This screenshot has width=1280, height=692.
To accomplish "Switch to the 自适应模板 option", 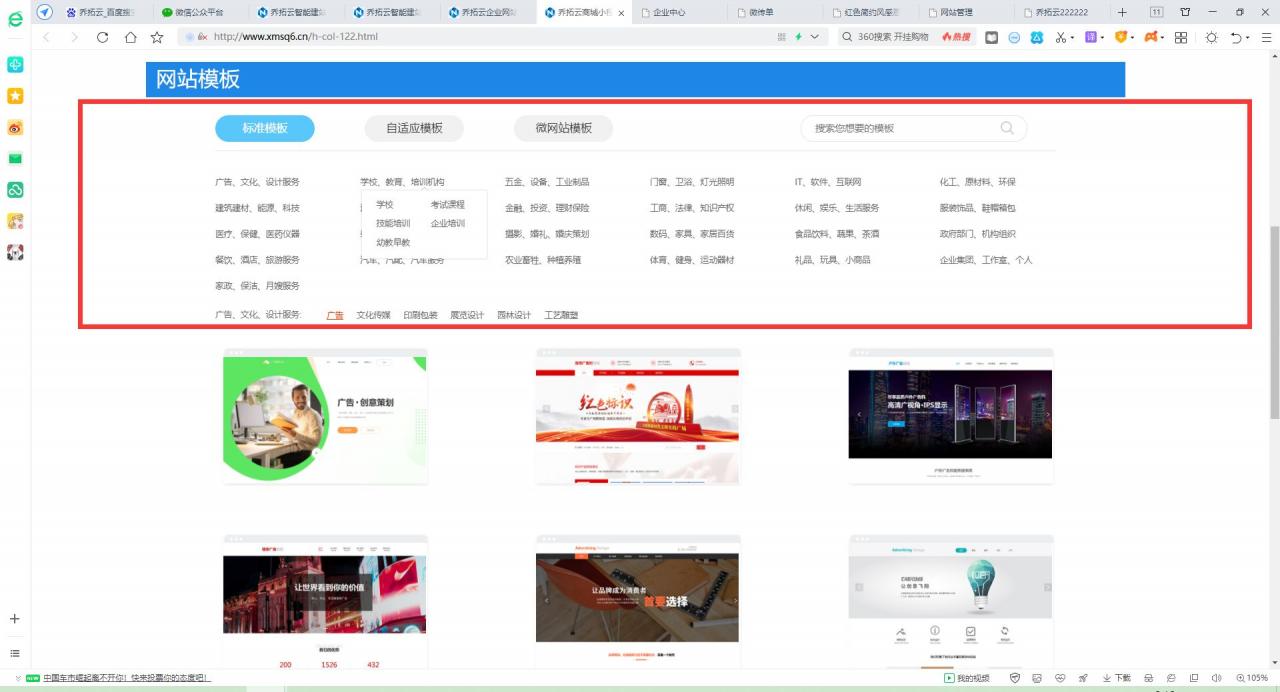I will coord(414,128).
